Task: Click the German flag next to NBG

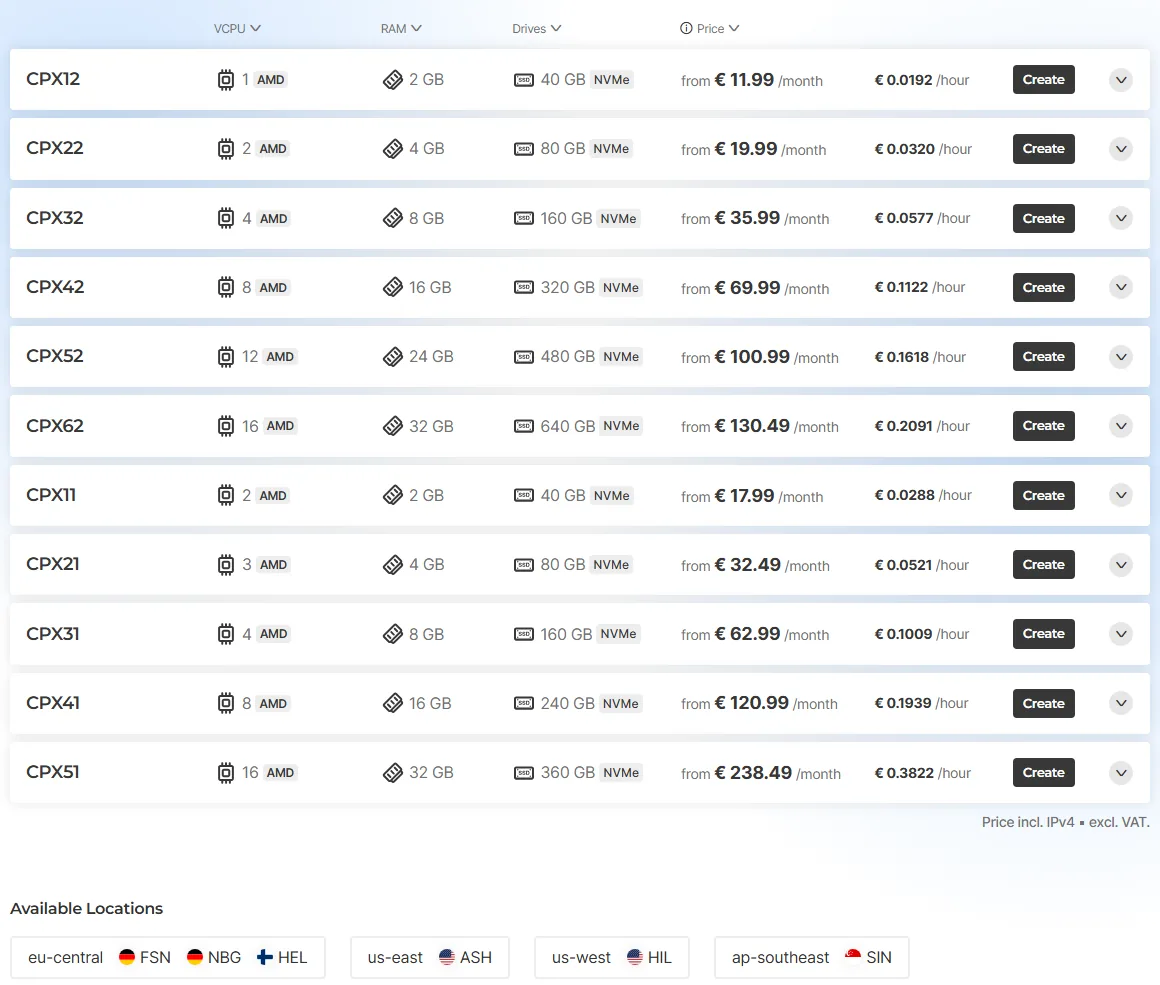Action: point(195,957)
